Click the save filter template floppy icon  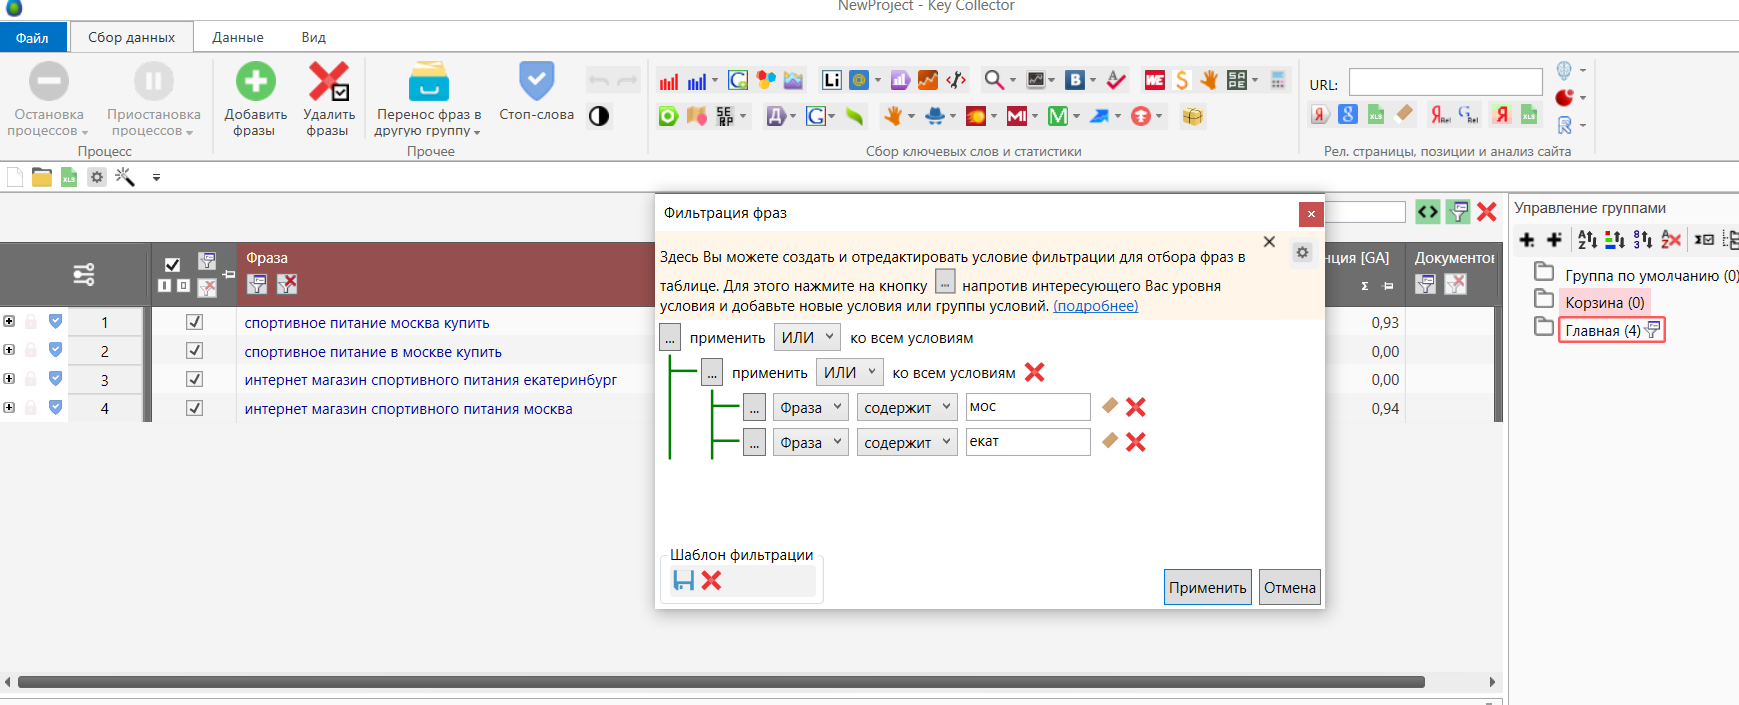click(x=683, y=581)
